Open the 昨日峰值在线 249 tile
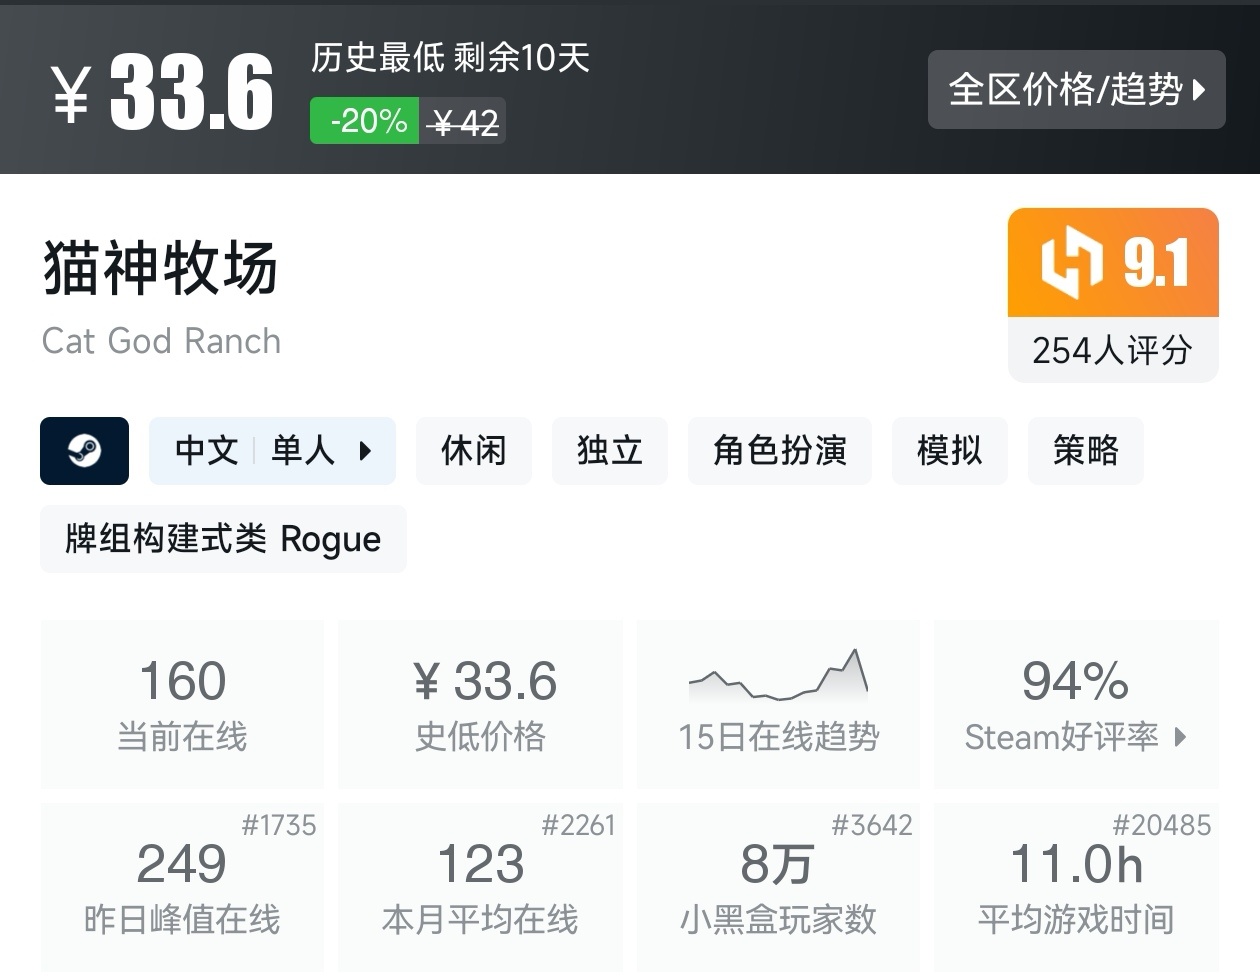The width and height of the screenshot is (1260, 980). 182,886
